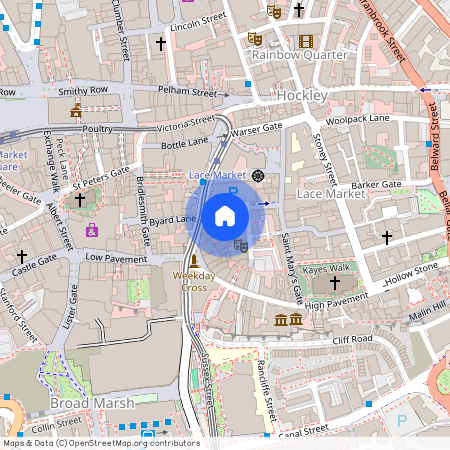
Task: Click the Bottle Lane label
Action: pyautogui.click(x=185, y=143)
